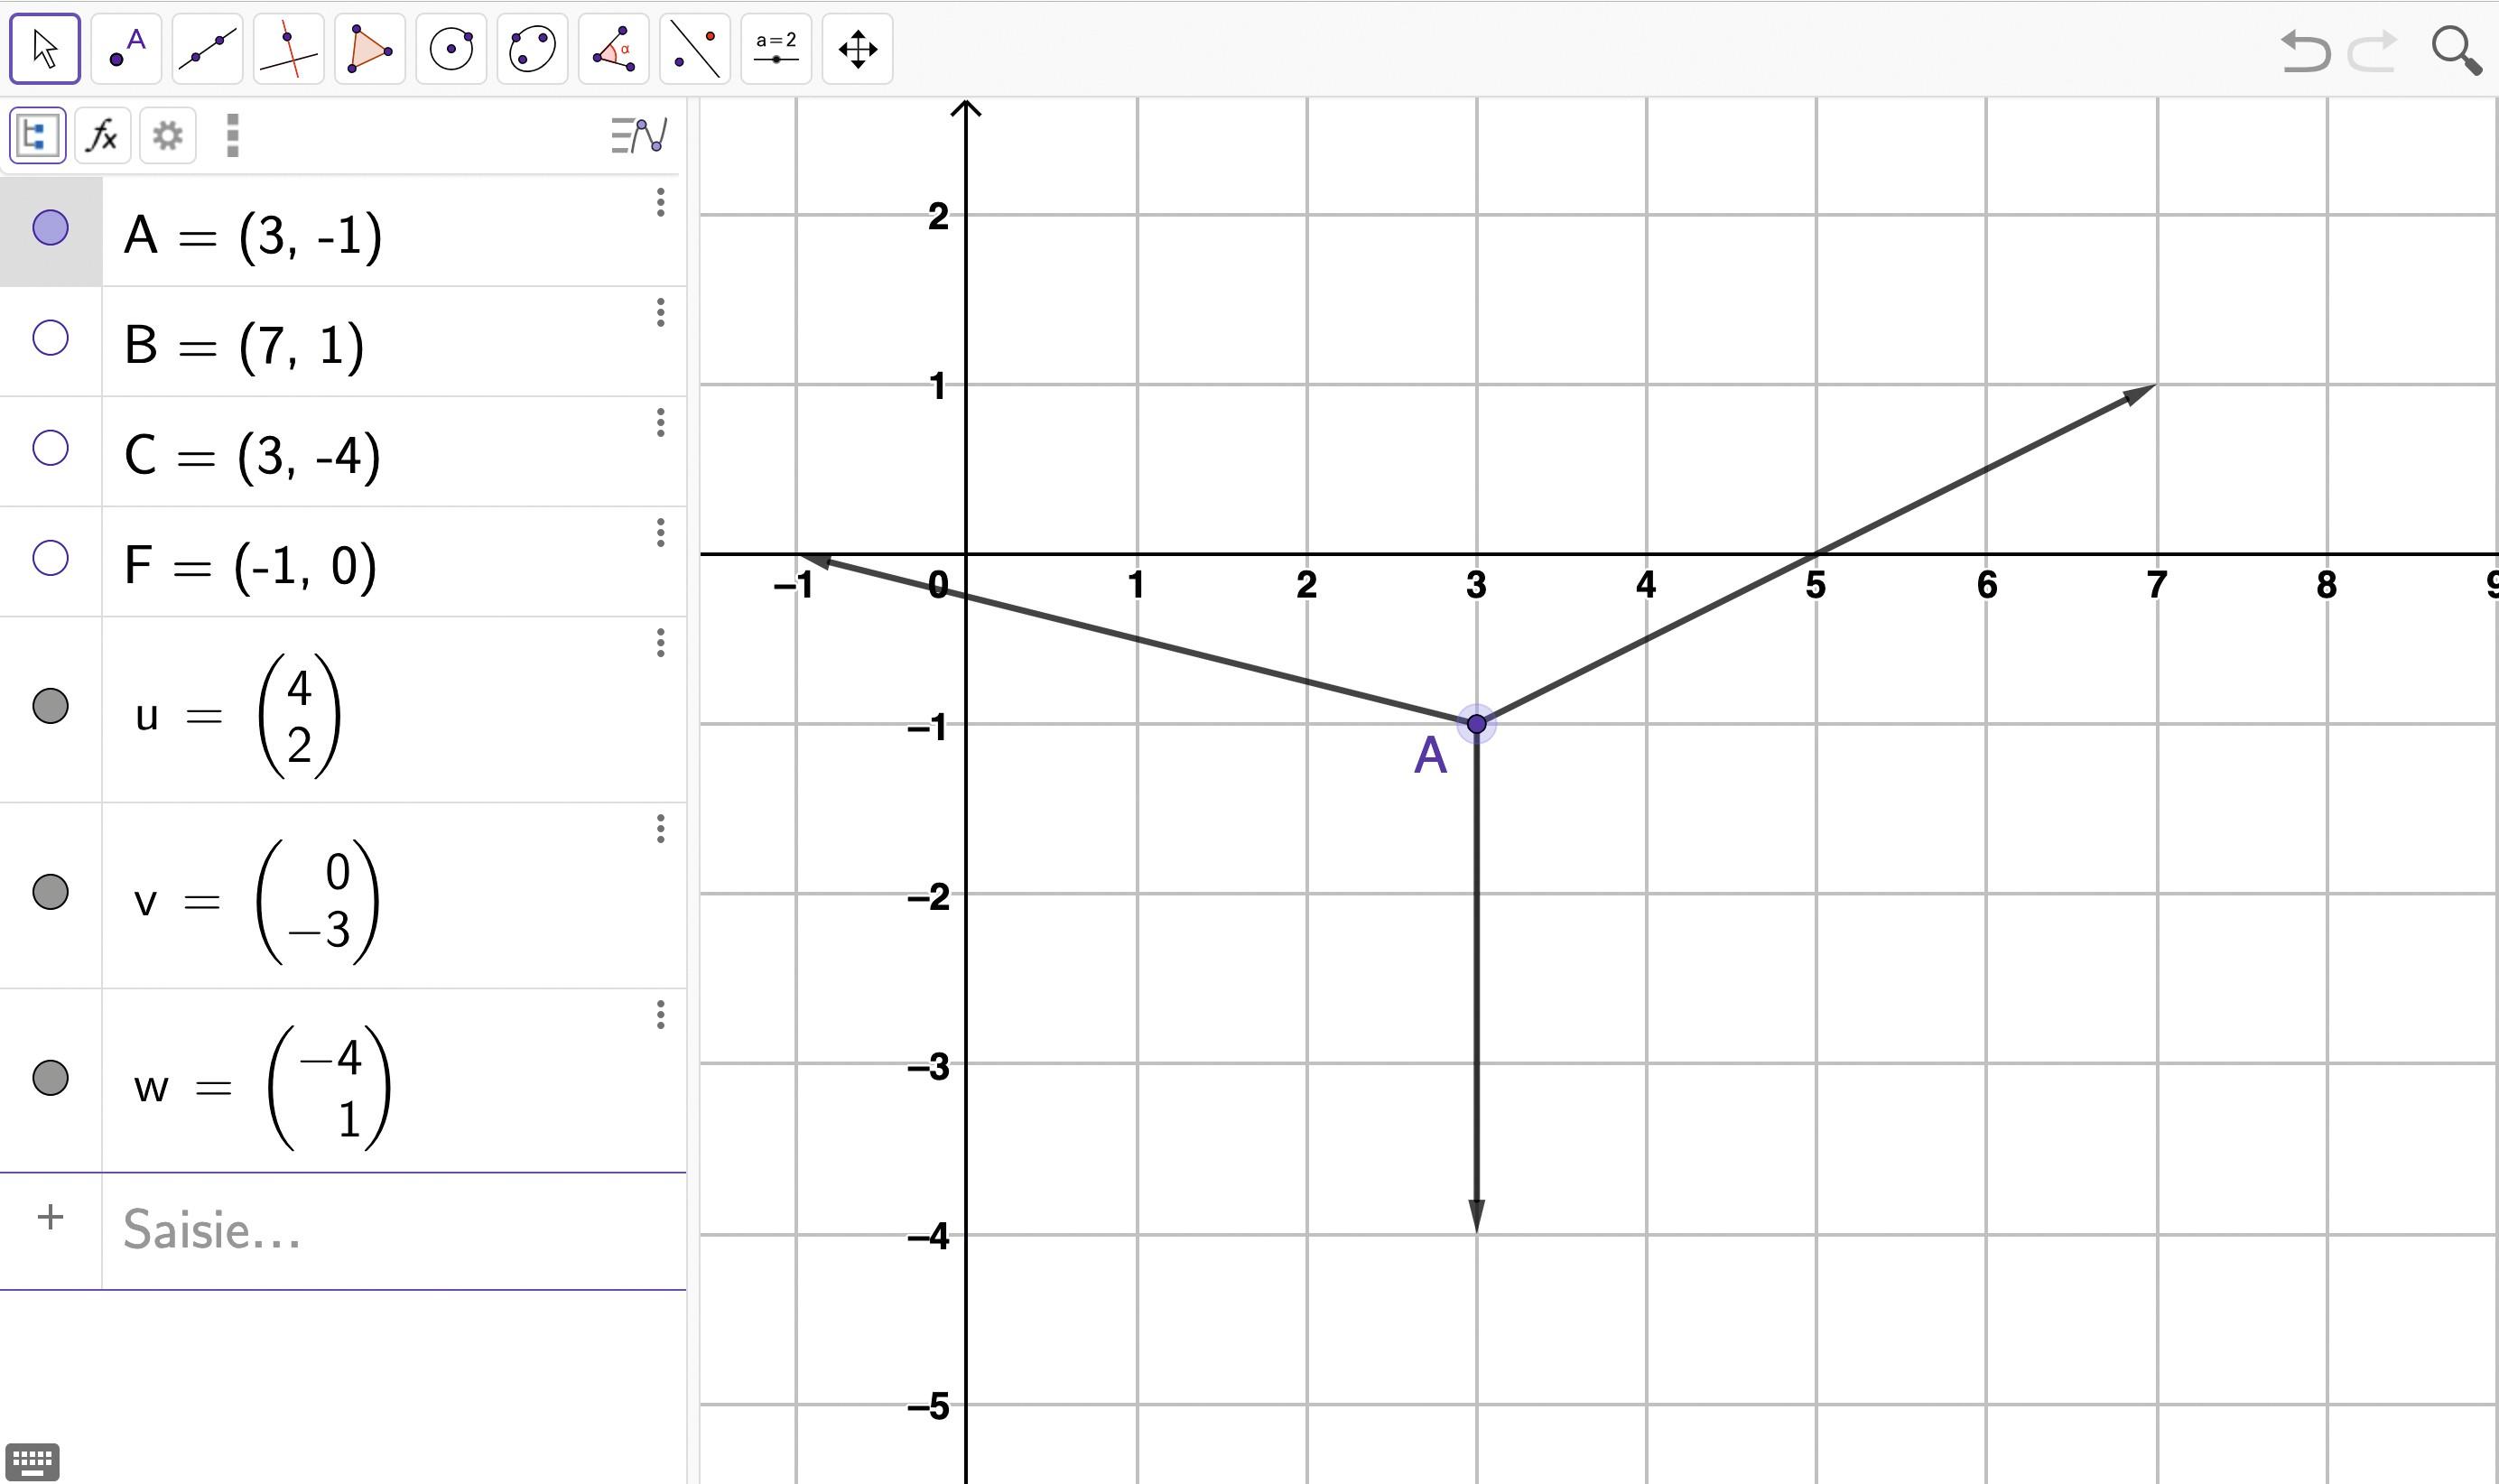Select the C = (3, -4) definition
This screenshot has height=1484, width=2499.
click(x=252, y=457)
